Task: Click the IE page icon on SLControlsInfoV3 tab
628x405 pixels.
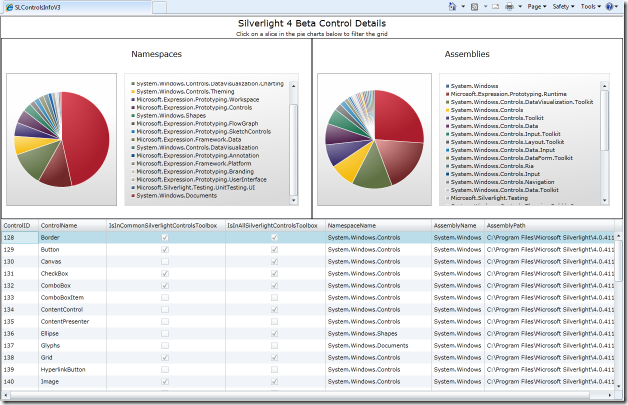Action: [x=9, y=7]
